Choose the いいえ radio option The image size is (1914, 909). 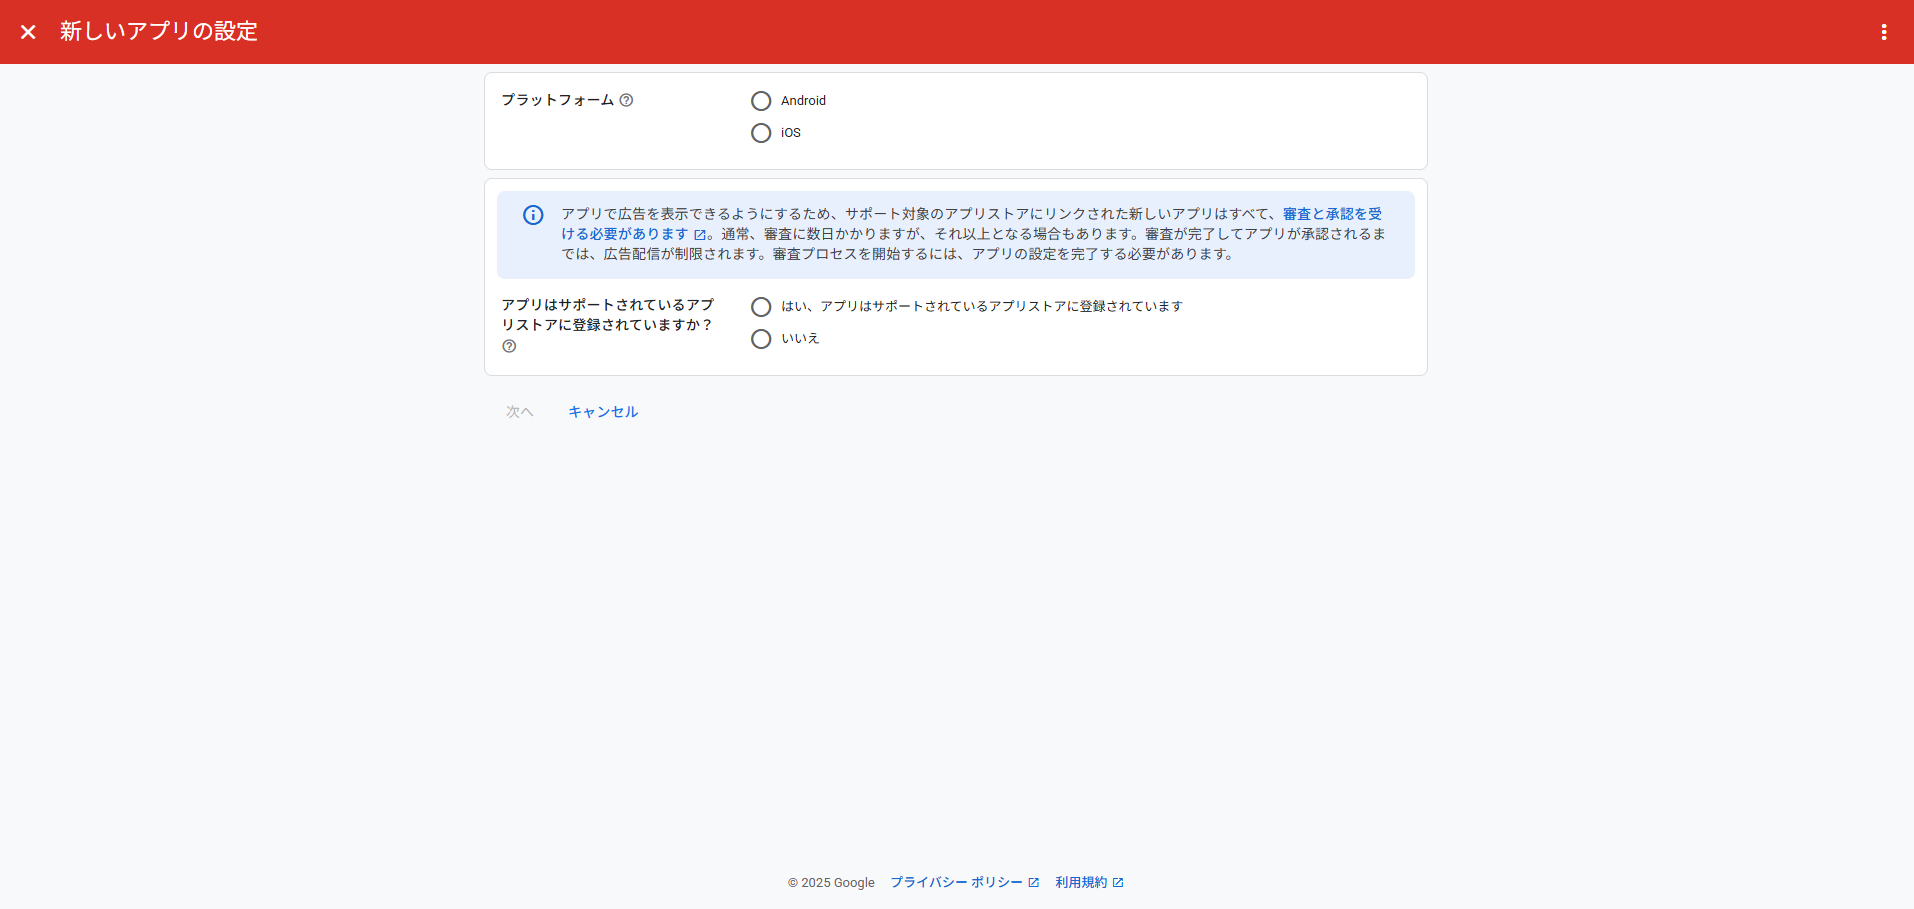click(x=761, y=339)
